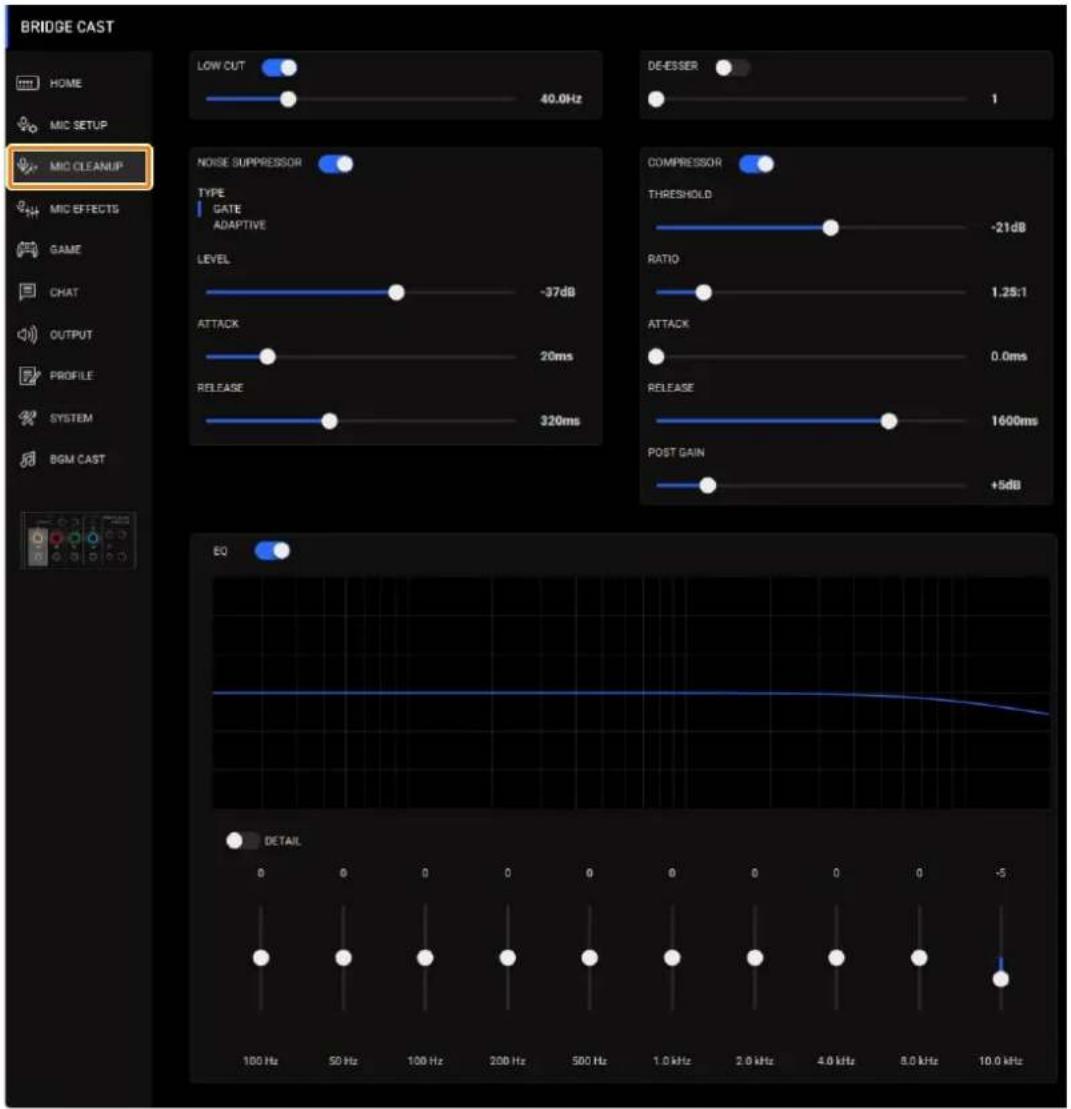
Task: Click the 20ms attack value
Action: [557, 356]
